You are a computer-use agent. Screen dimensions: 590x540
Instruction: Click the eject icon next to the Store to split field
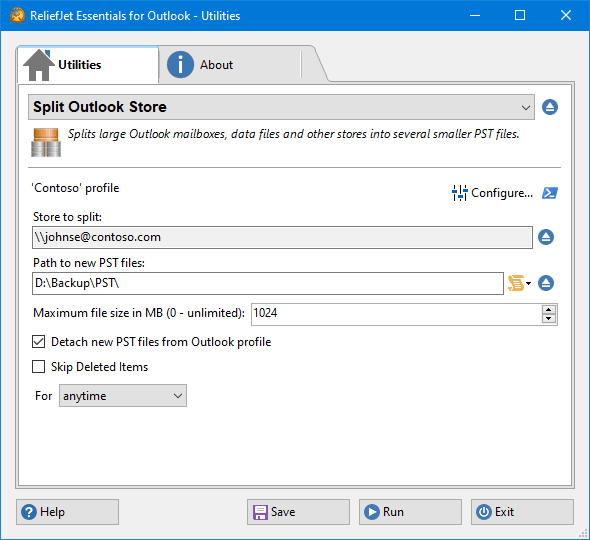click(546, 237)
